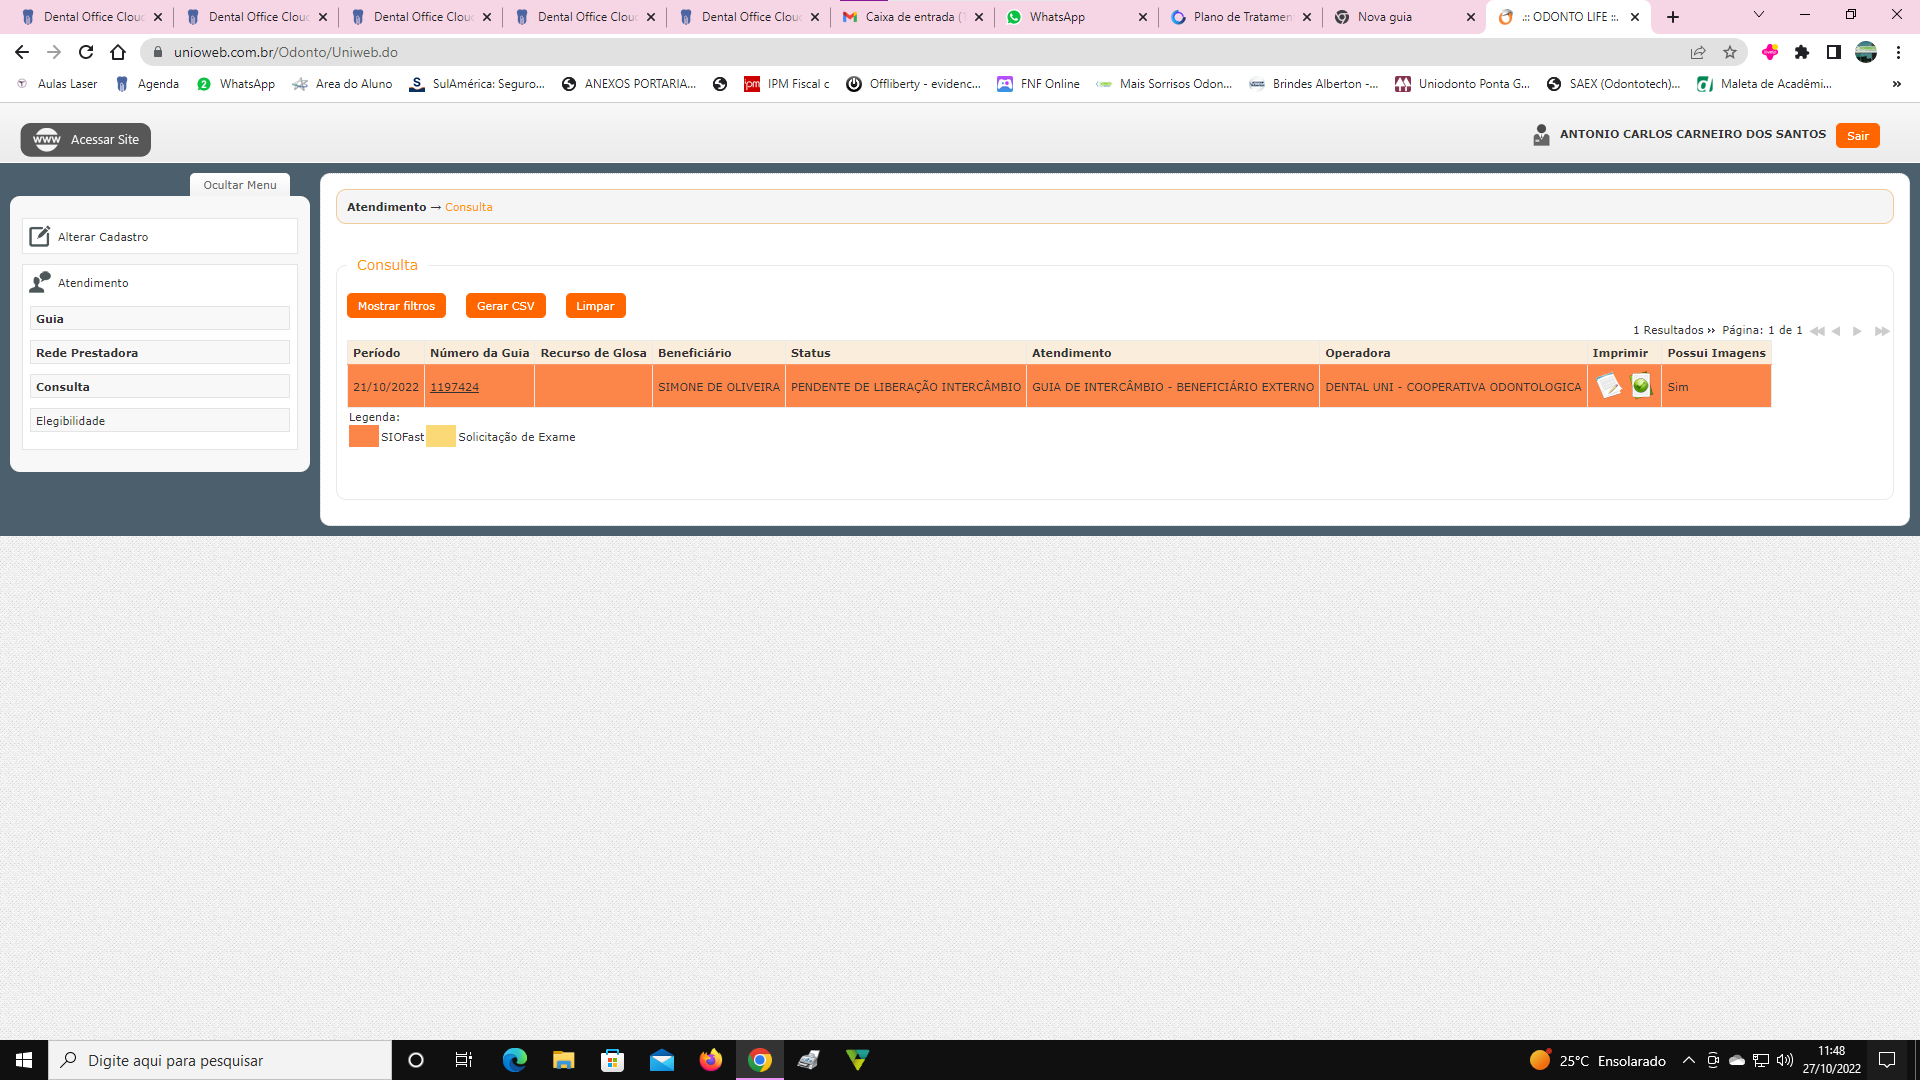The height and width of the screenshot is (1080, 1920).
Task: Open the hidden bookmarks overflow chevron
Action: pyautogui.click(x=1896, y=84)
